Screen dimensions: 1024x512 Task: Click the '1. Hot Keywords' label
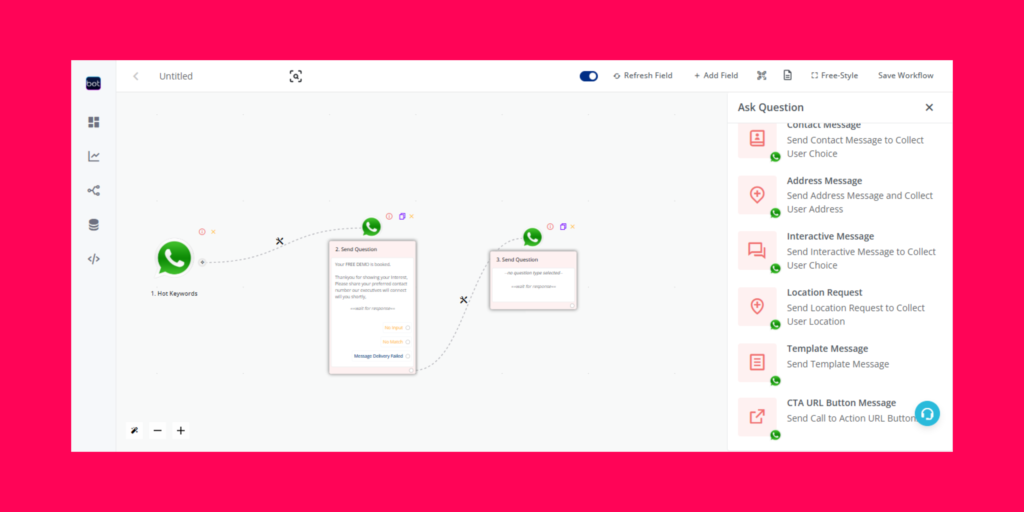(x=174, y=294)
